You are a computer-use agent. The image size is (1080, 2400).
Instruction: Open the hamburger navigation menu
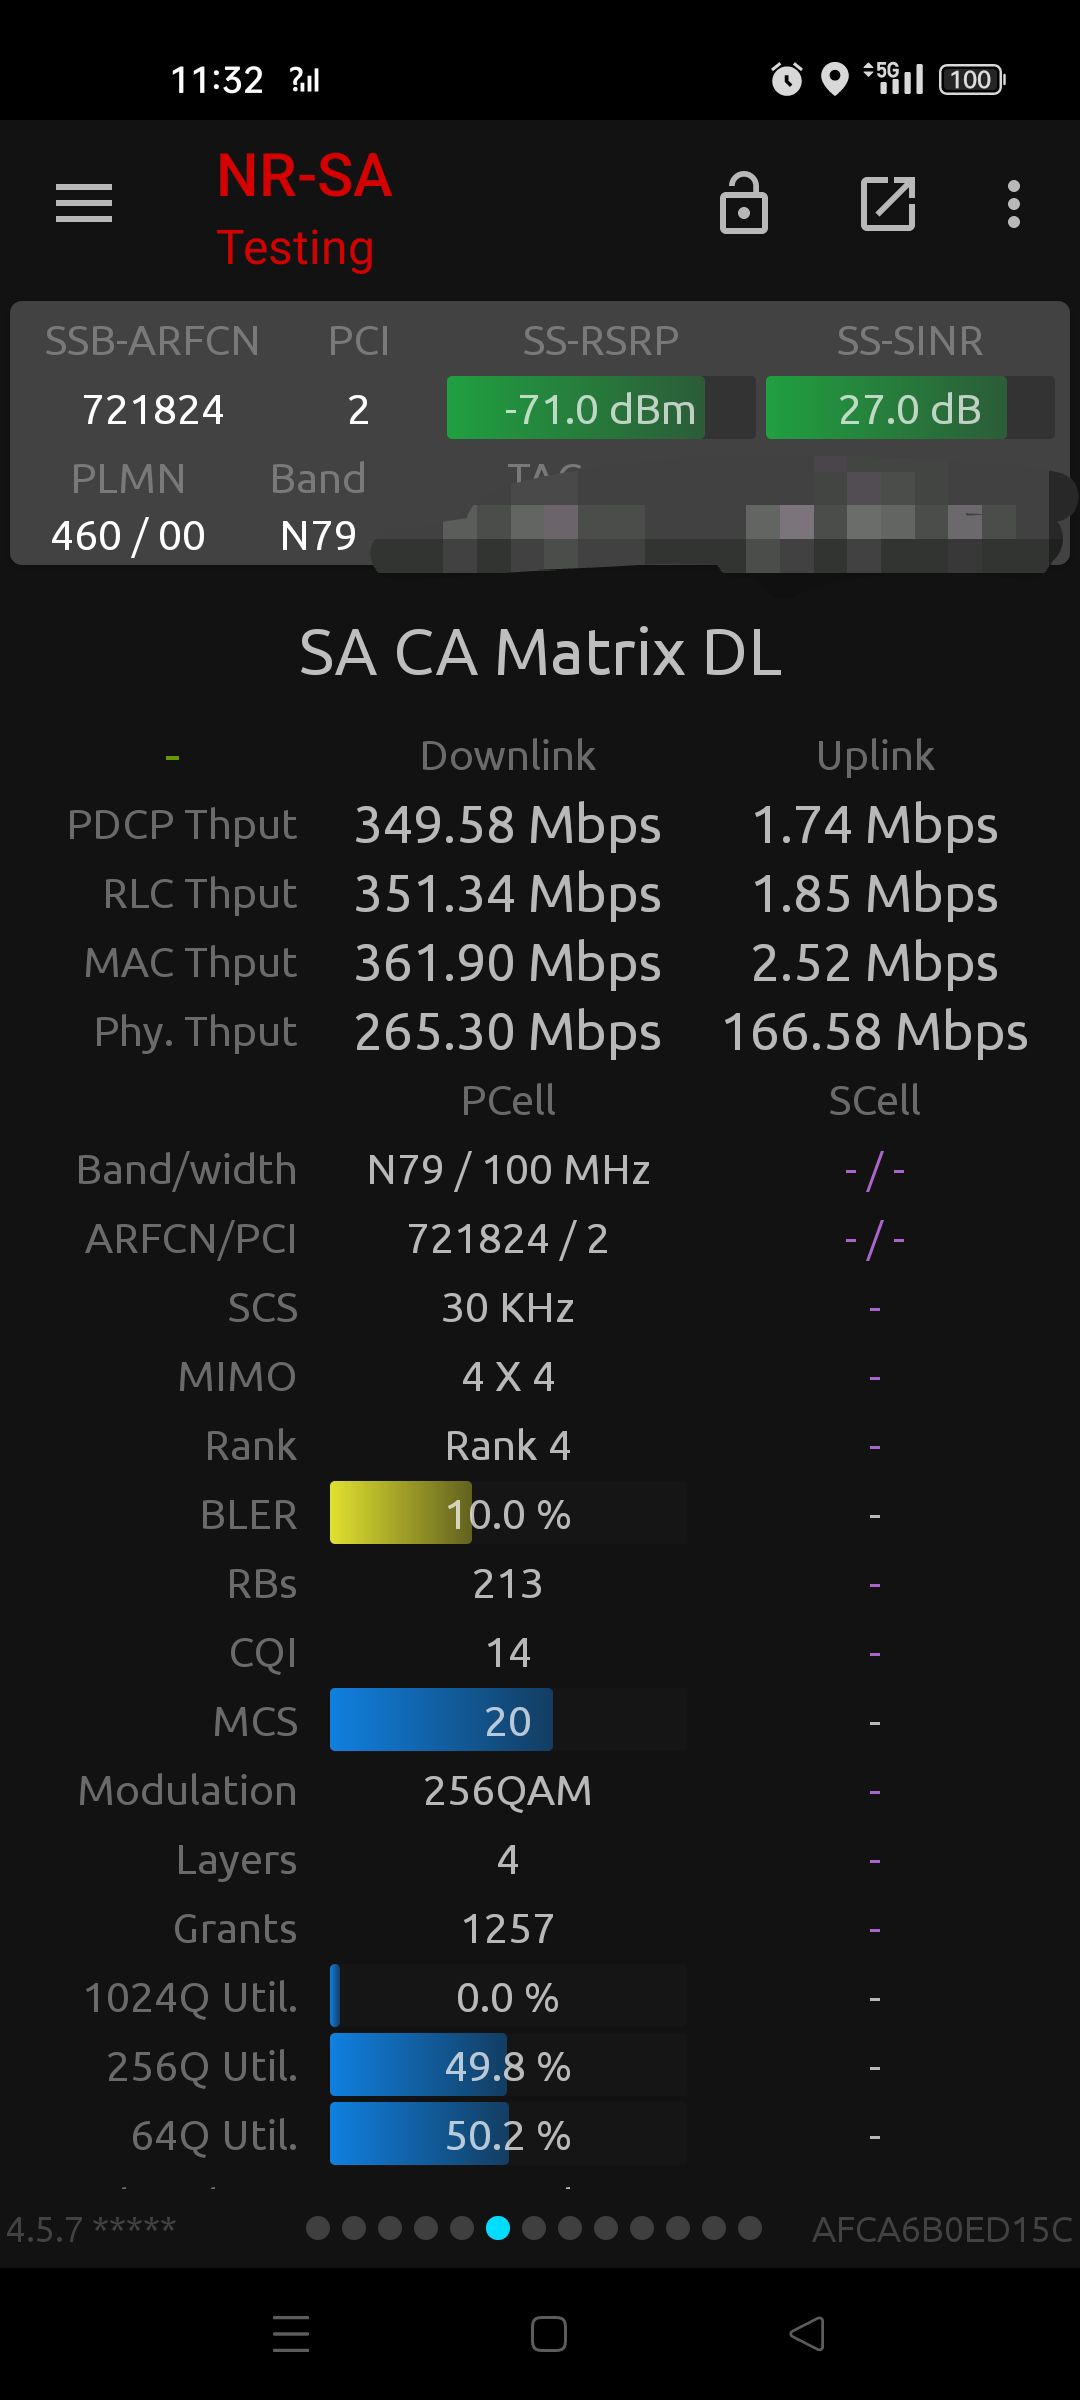click(x=84, y=204)
